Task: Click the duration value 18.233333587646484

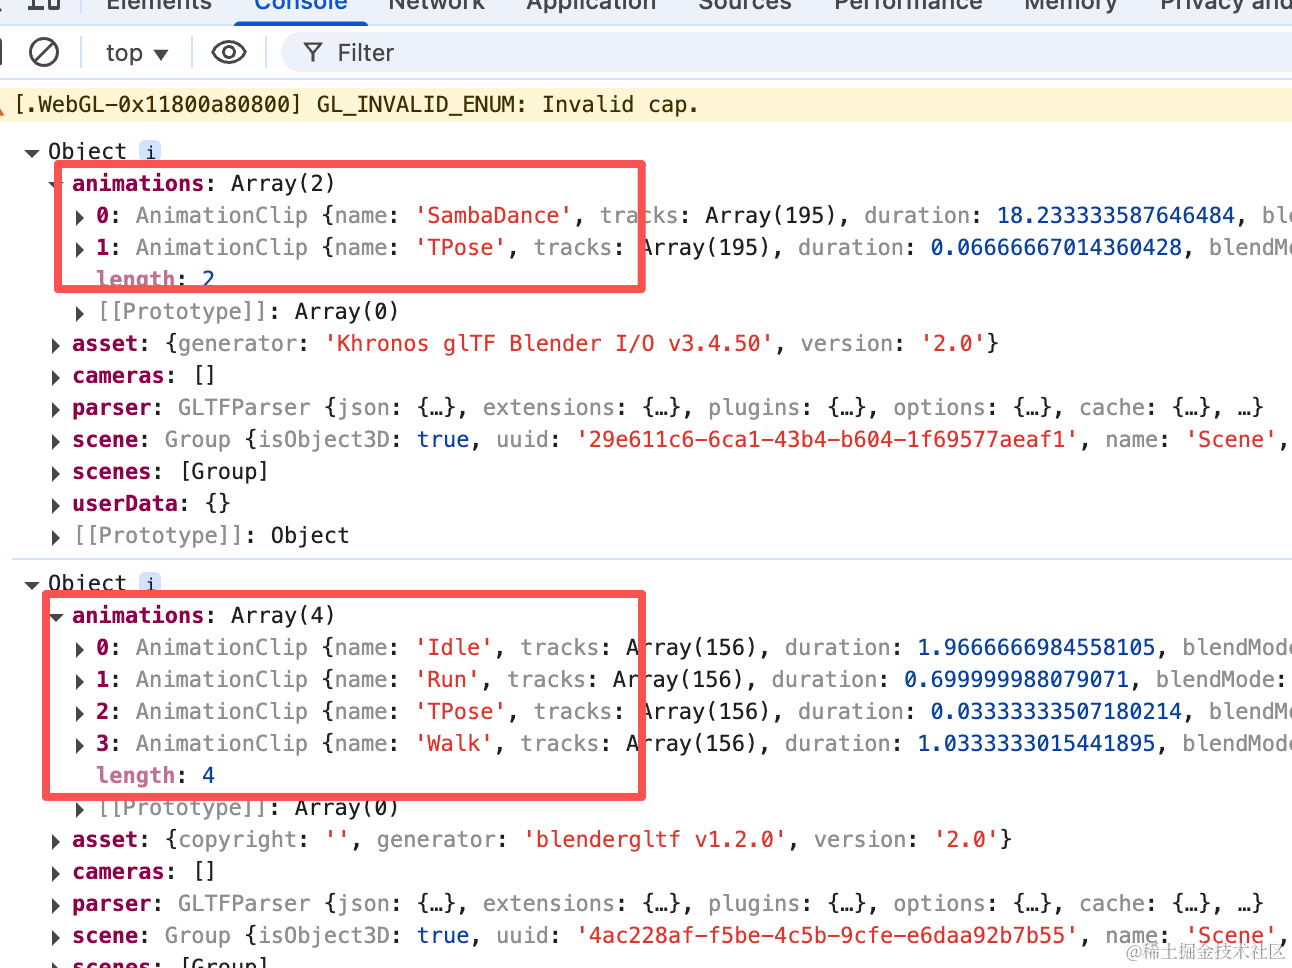Action: click(x=1115, y=215)
